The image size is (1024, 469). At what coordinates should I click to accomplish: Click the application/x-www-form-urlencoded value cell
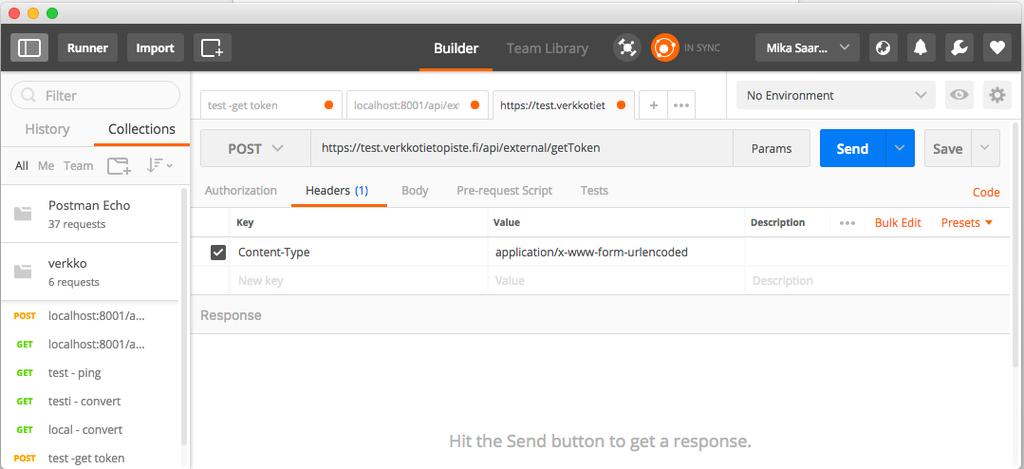[x=616, y=252]
